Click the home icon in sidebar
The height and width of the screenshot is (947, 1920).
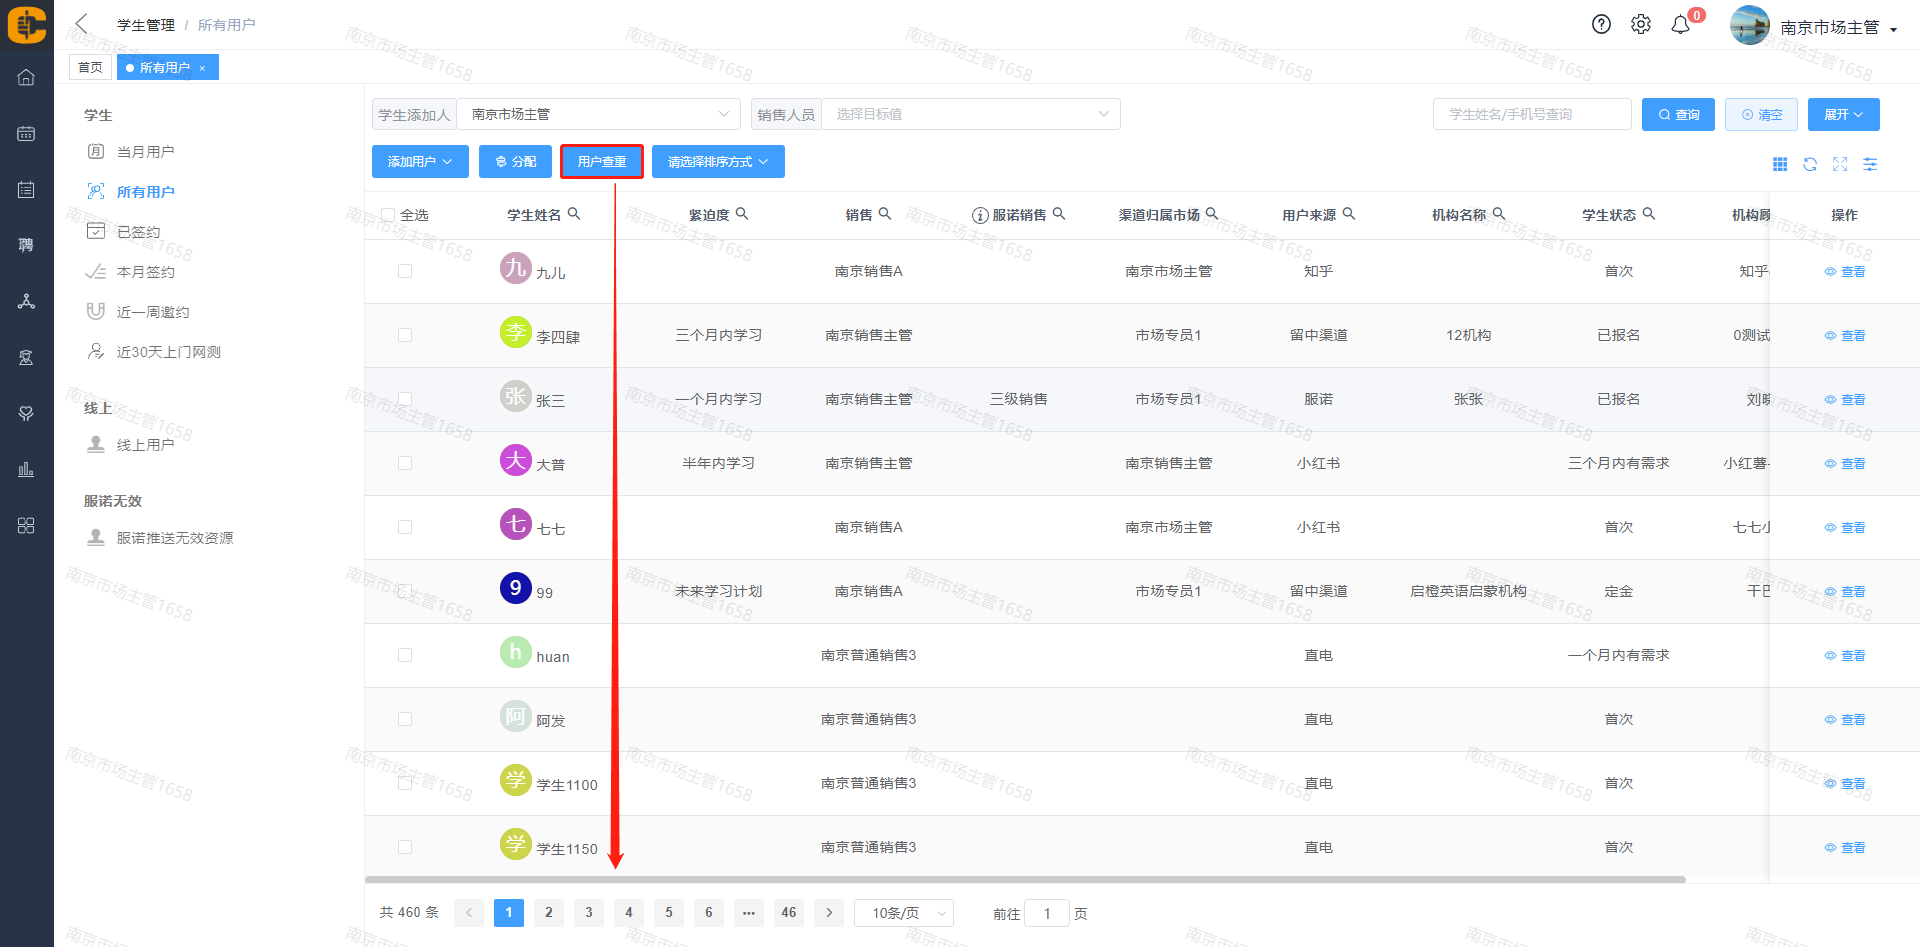26,77
